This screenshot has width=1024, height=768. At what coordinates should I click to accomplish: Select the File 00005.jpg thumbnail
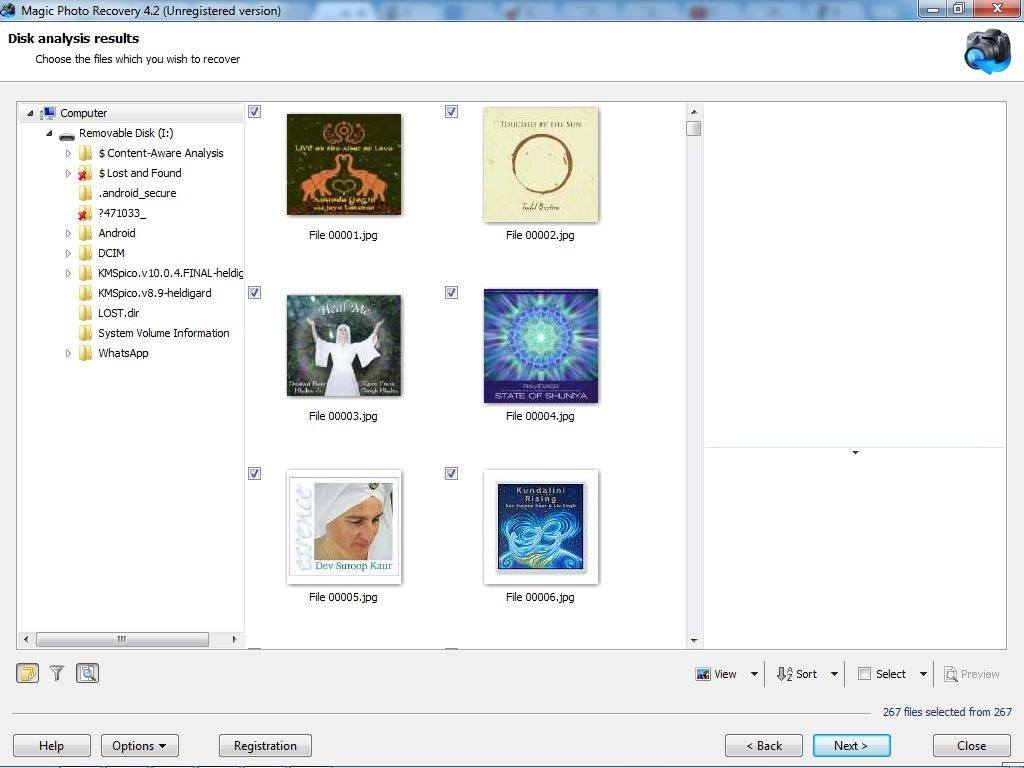(344, 526)
